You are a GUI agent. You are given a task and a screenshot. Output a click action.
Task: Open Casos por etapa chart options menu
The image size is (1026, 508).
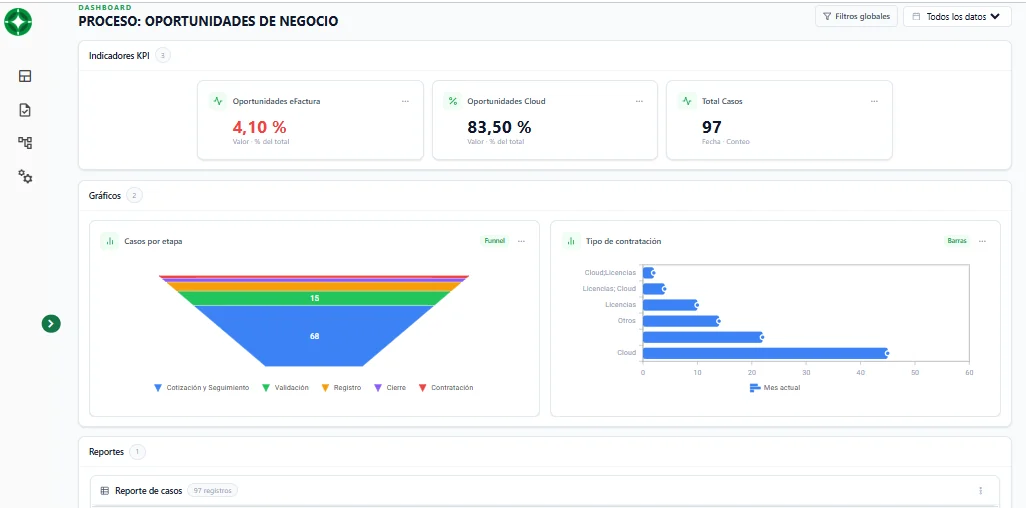[x=521, y=241]
